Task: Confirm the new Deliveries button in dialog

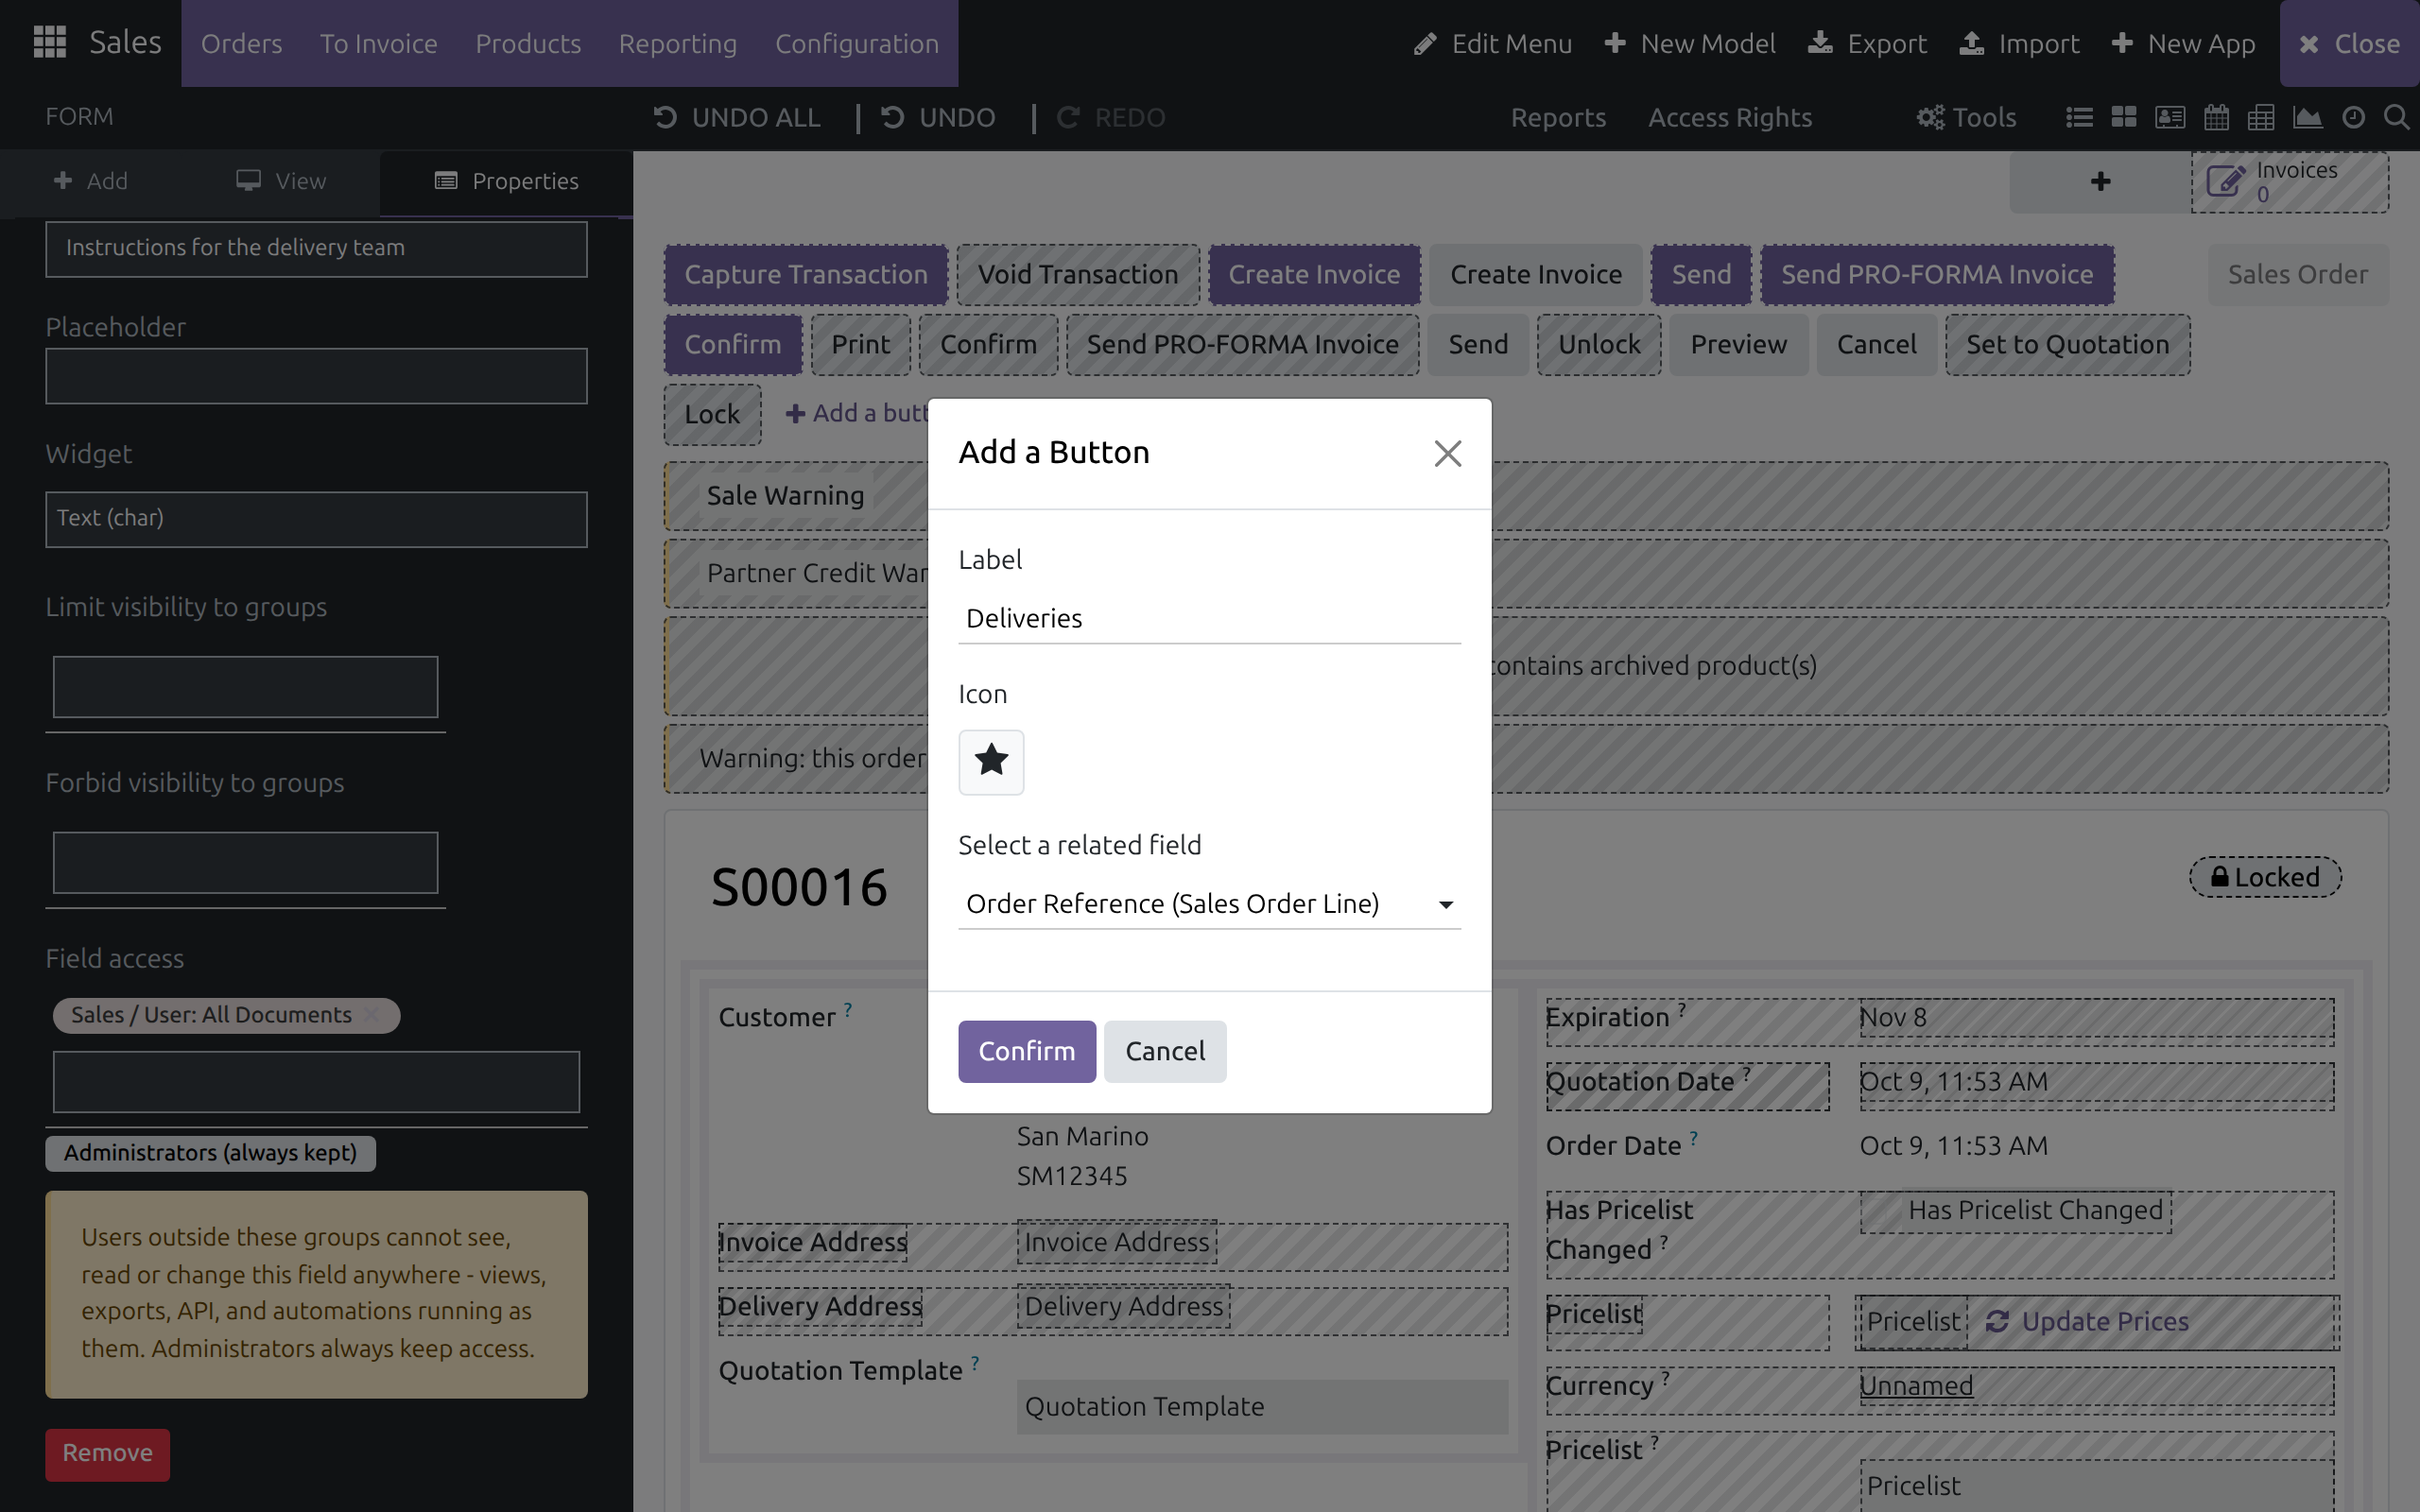Action: [x=1027, y=1052]
